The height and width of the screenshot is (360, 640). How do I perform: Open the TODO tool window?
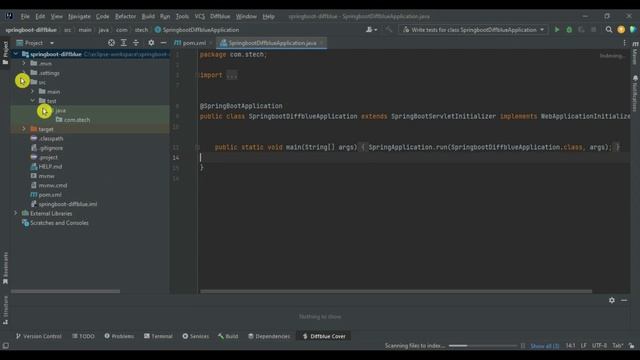click(x=83, y=336)
